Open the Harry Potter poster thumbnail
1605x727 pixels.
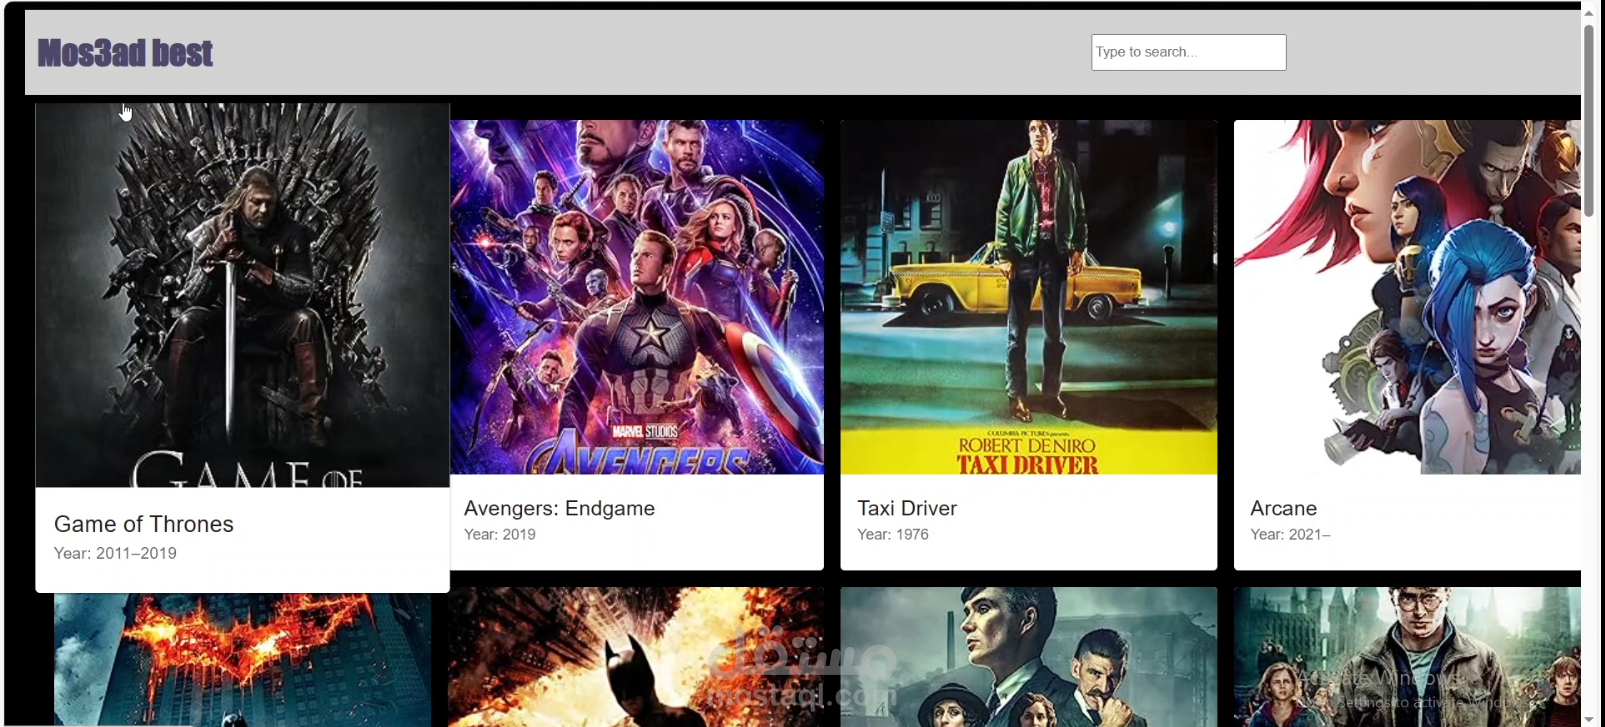coord(1407,656)
